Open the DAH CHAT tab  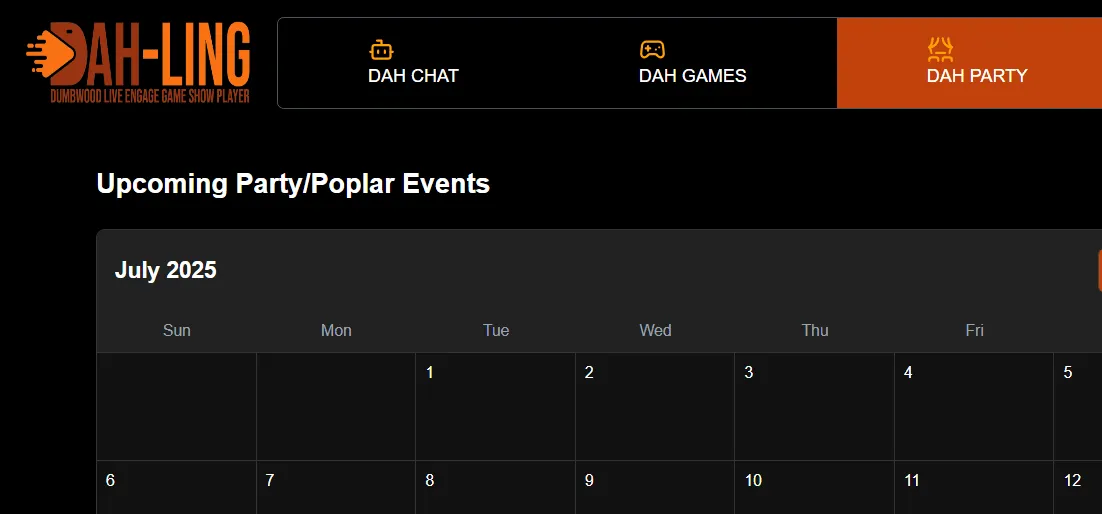[413, 63]
